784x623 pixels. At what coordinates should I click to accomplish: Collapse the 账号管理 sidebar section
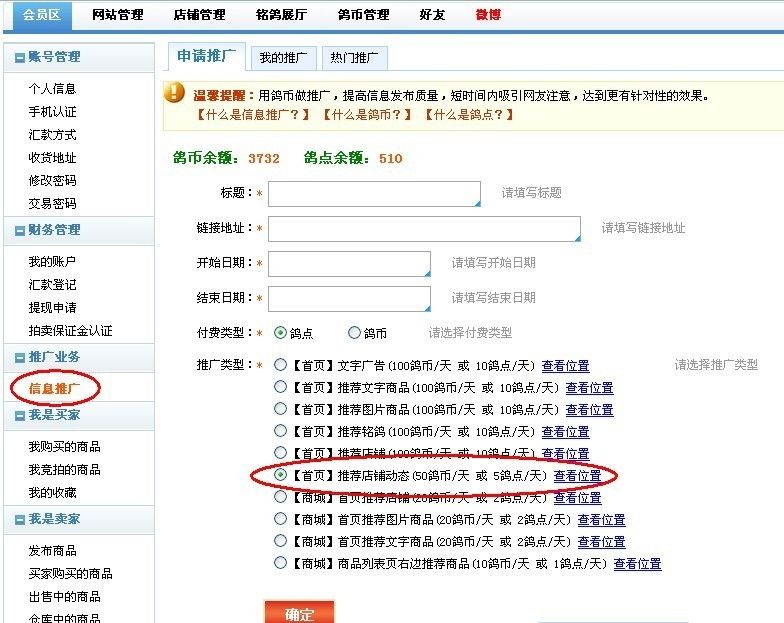20,58
